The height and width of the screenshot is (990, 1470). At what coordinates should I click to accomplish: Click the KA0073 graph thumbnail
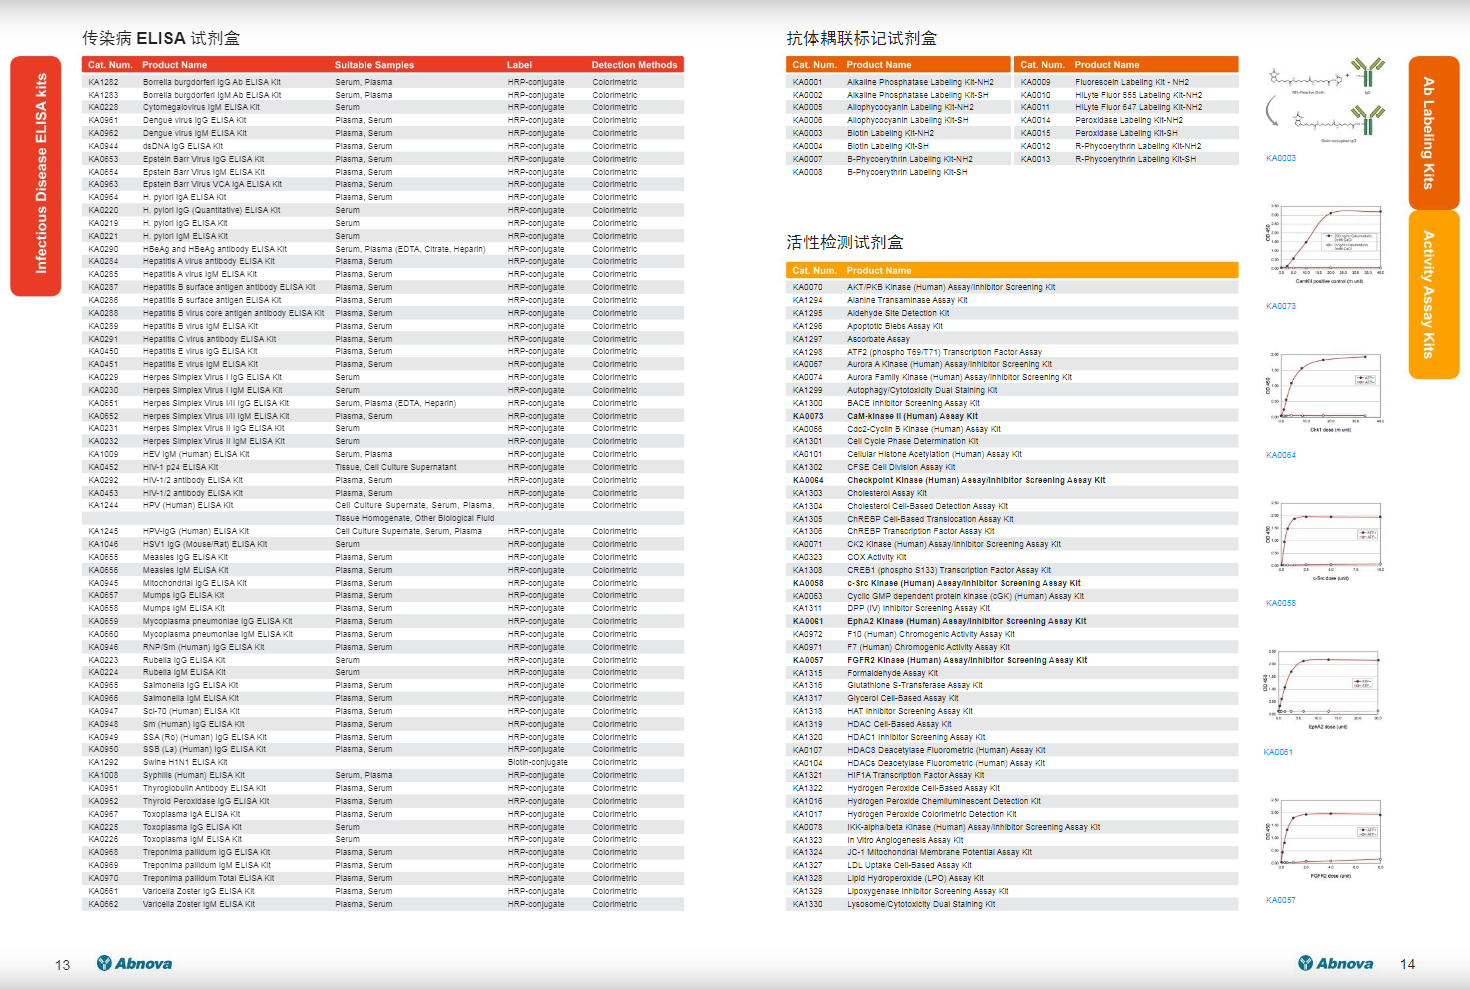point(1326,245)
